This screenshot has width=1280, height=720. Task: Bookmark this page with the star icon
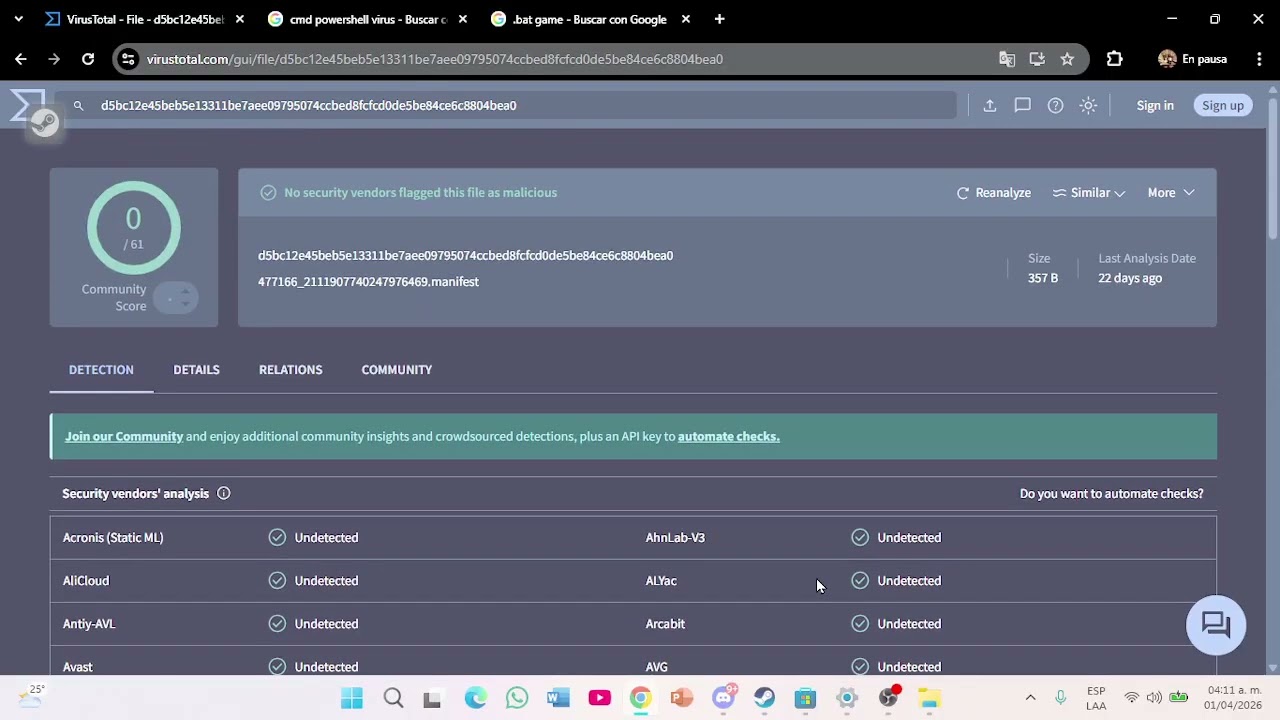click(1067, 59)
